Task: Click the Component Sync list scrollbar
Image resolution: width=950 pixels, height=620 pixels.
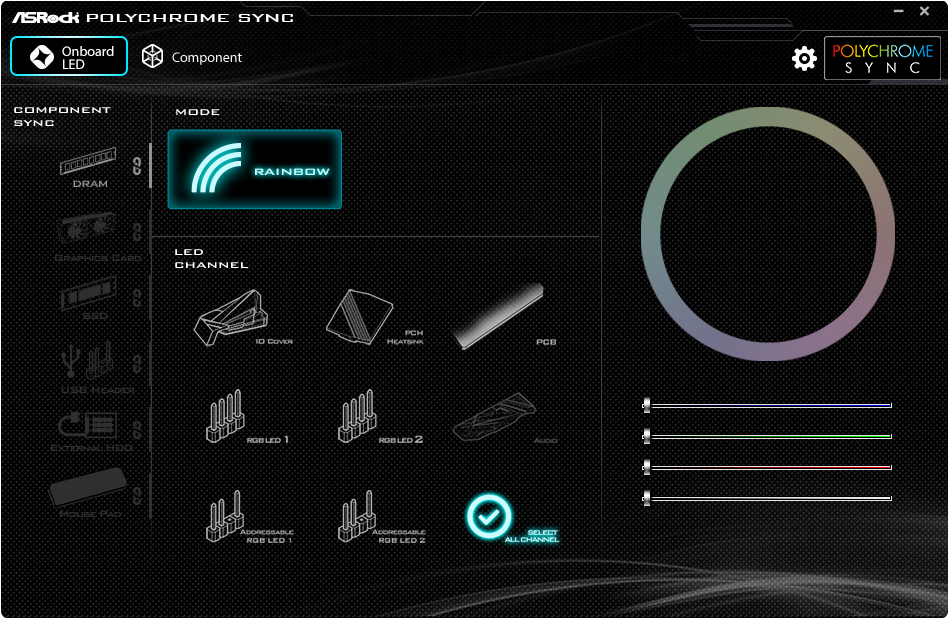Action: click(150, 166)
